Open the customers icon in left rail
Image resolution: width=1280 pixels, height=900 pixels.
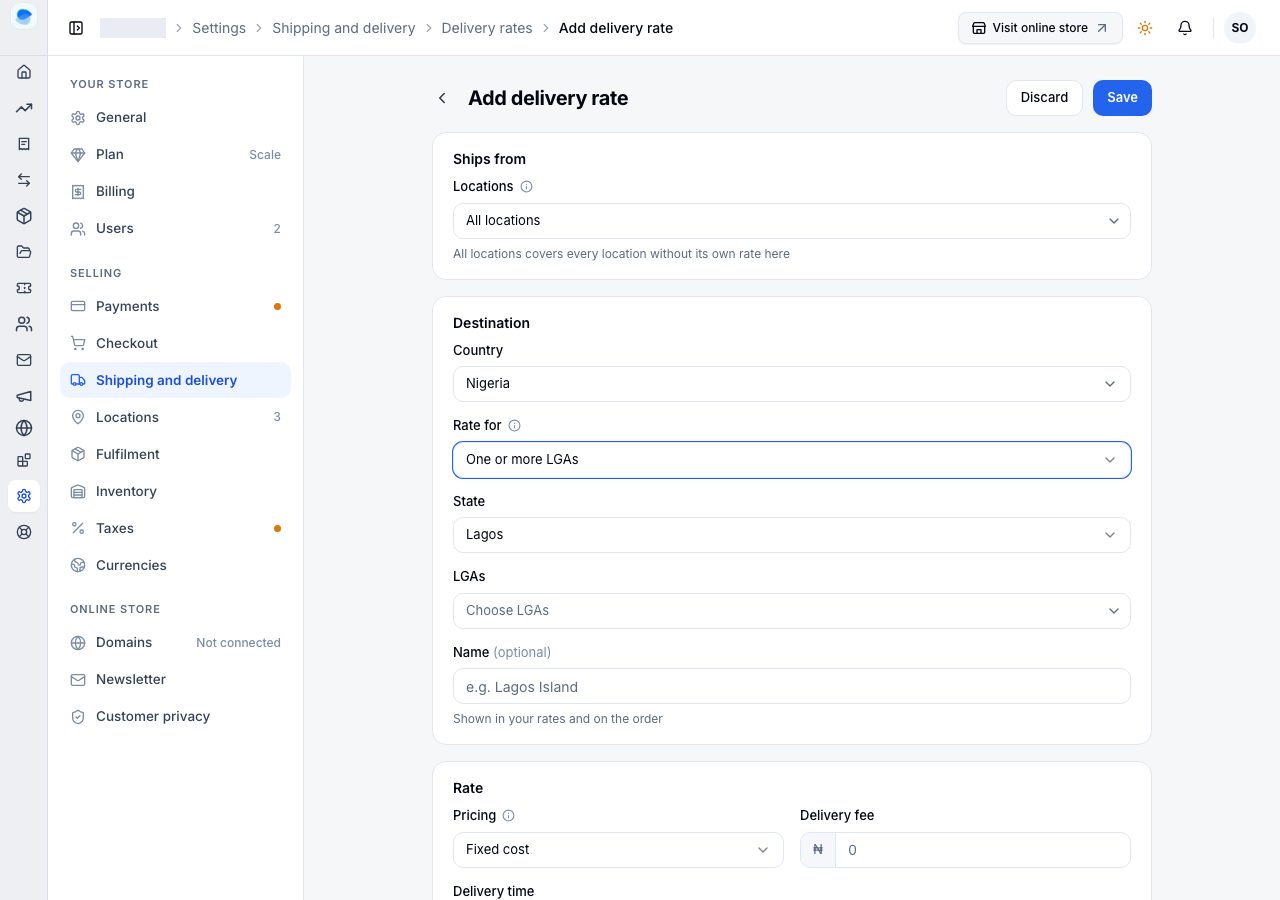(24, 324)
